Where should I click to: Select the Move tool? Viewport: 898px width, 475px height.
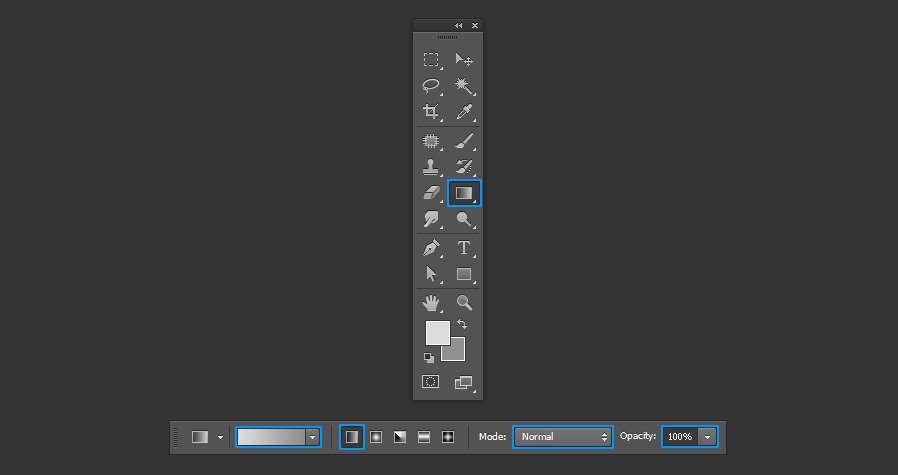(464, 60)
